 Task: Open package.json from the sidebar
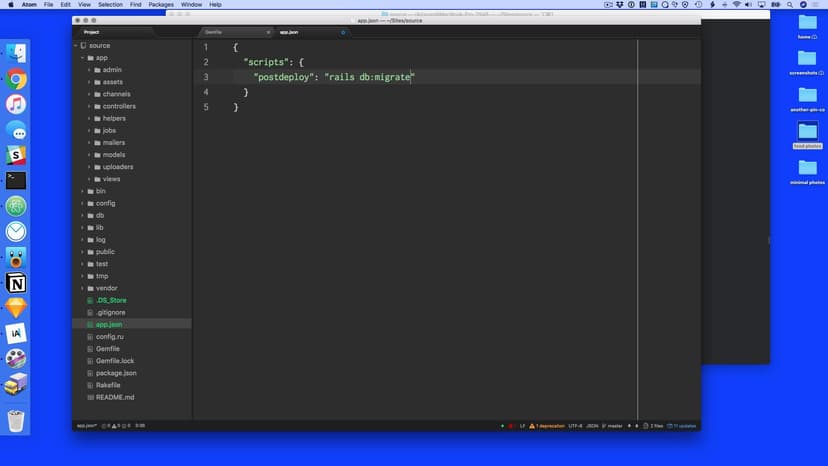click(x=116, y=373)
